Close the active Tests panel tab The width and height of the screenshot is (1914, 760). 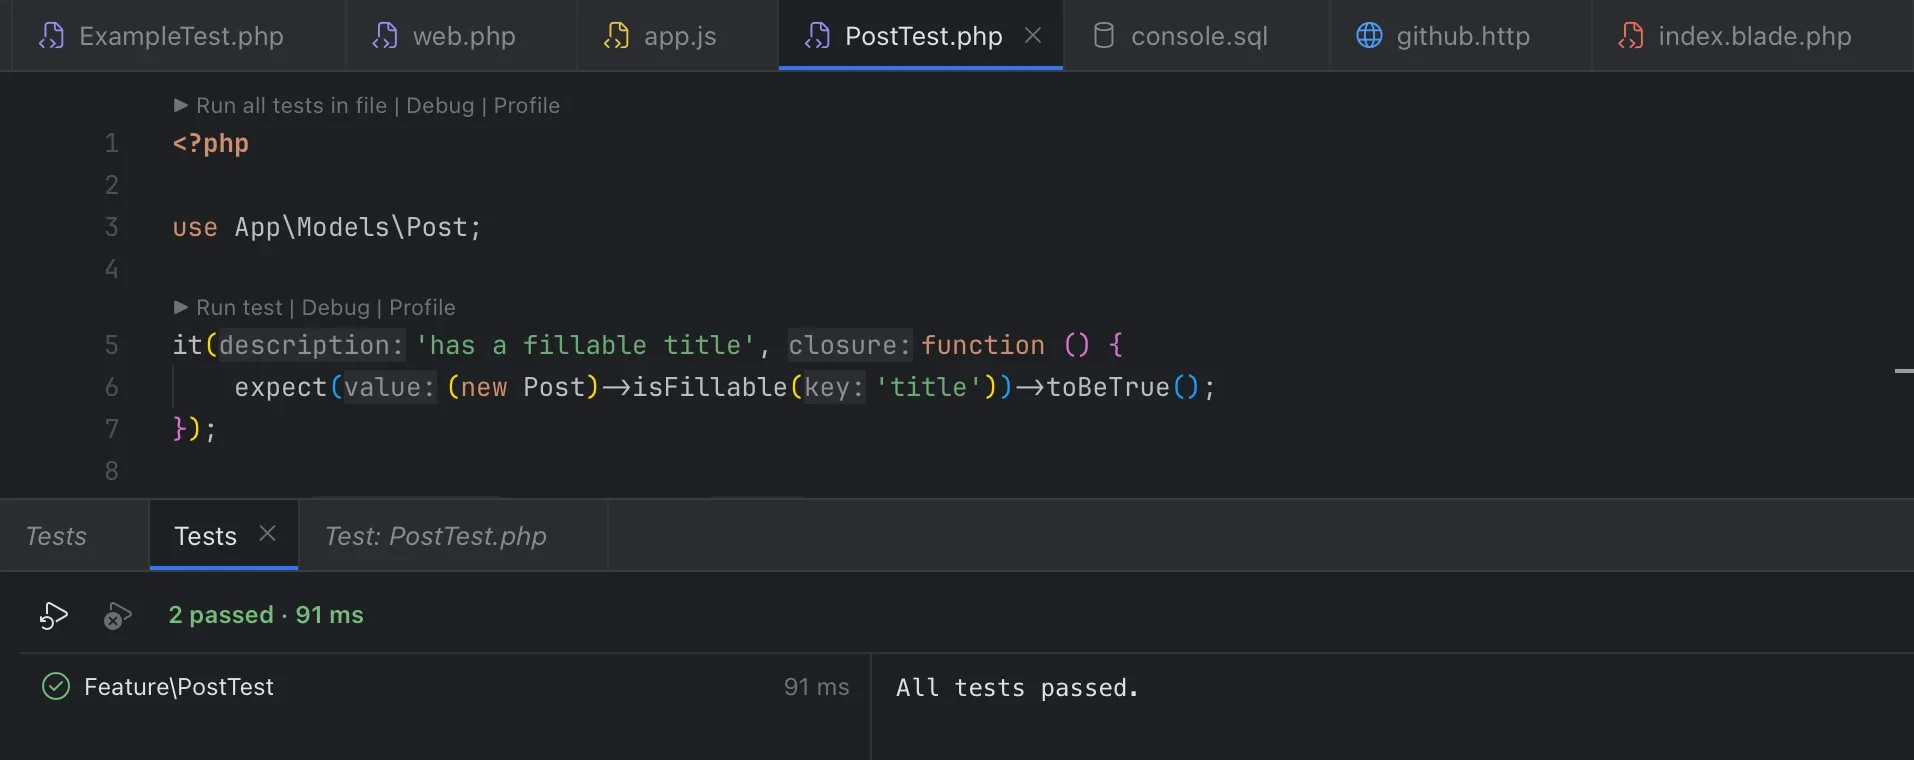267,534
